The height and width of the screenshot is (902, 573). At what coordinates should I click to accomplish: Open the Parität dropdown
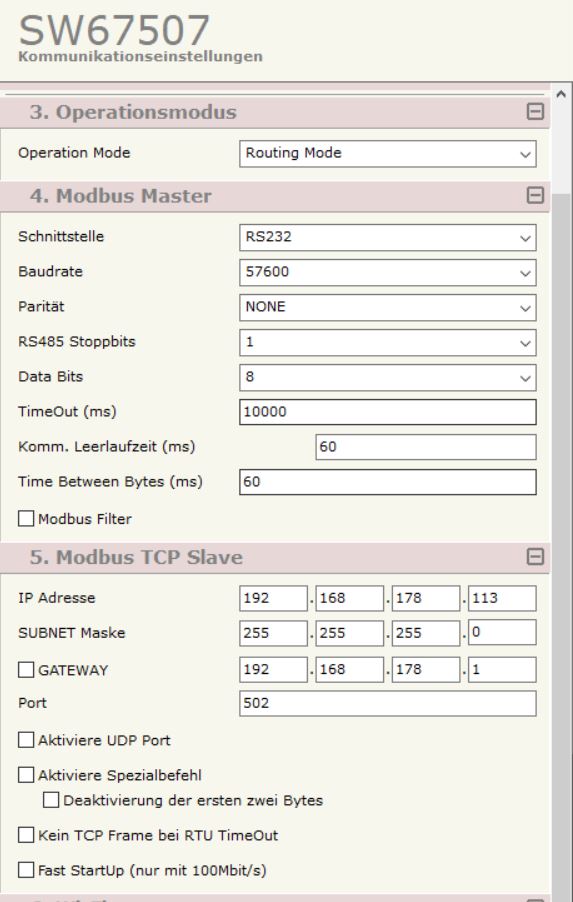(x=388, y=308)
